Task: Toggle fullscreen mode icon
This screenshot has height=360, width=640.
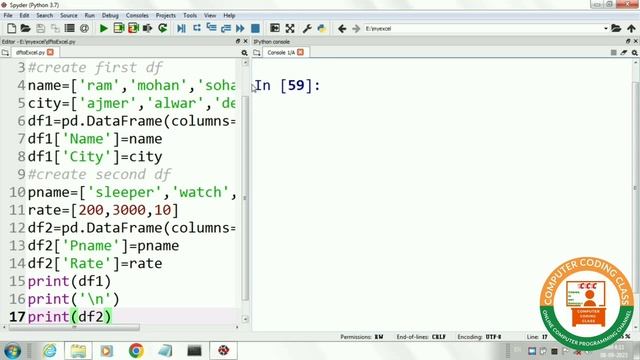Action: [290, 29]
